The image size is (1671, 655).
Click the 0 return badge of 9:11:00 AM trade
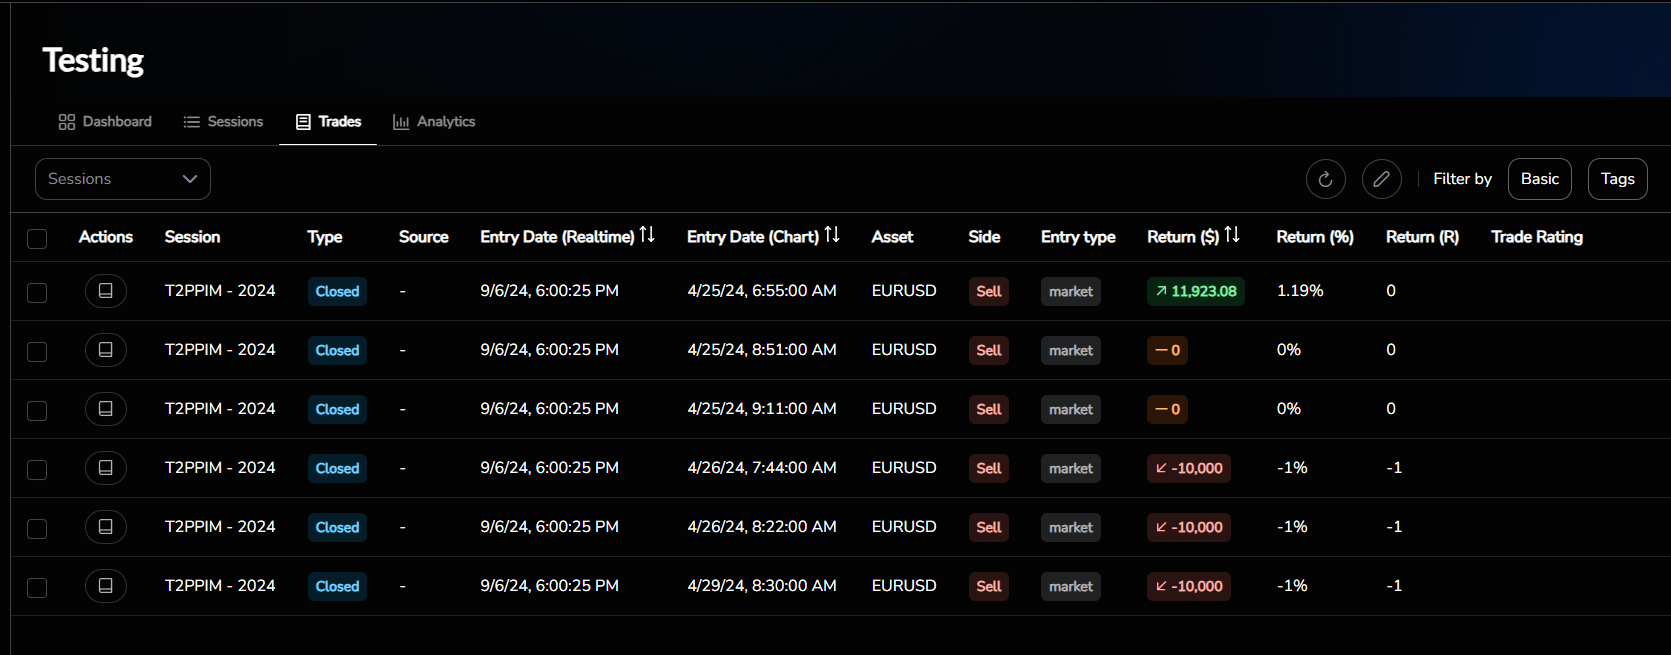(1167, 409)
